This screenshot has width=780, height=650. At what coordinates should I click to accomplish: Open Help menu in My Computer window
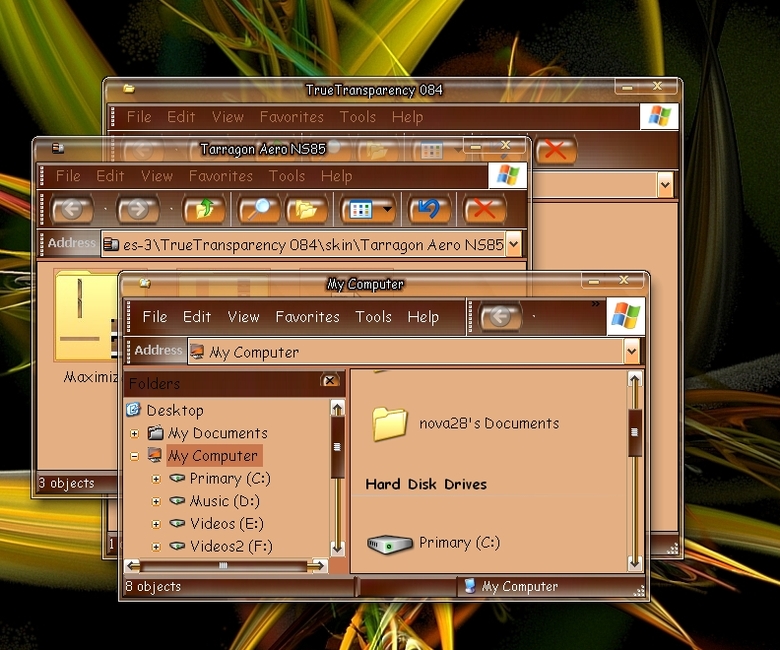pos(423,317)
